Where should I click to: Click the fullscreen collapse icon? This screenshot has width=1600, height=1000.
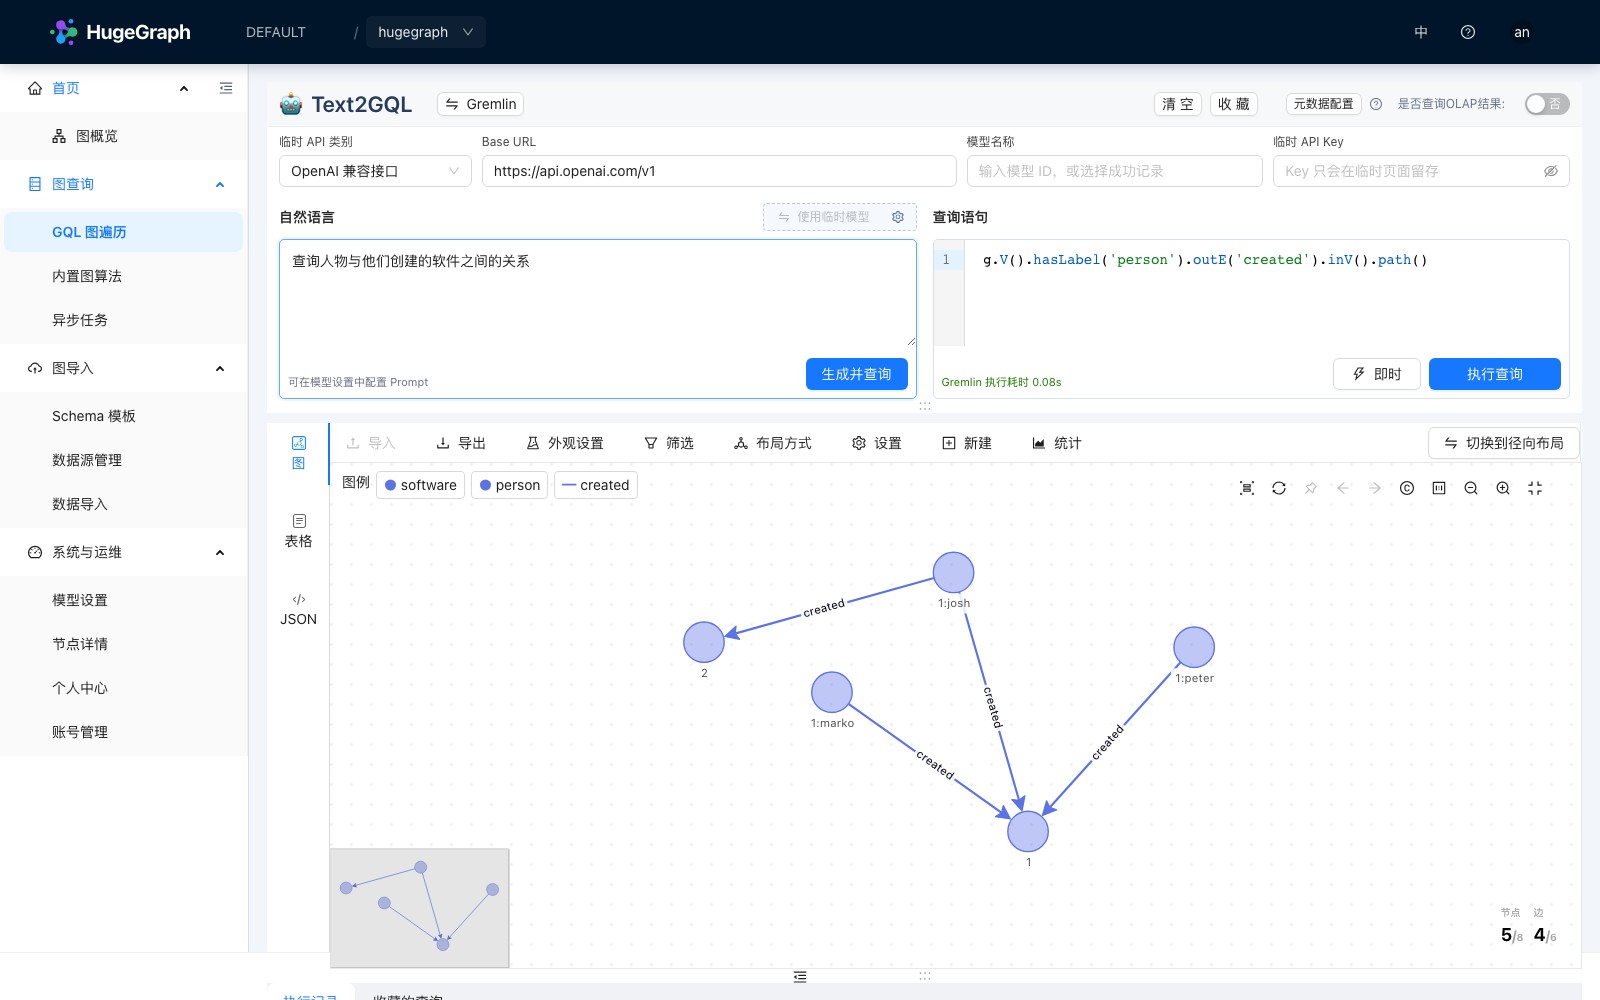[x=1535, y=488]
